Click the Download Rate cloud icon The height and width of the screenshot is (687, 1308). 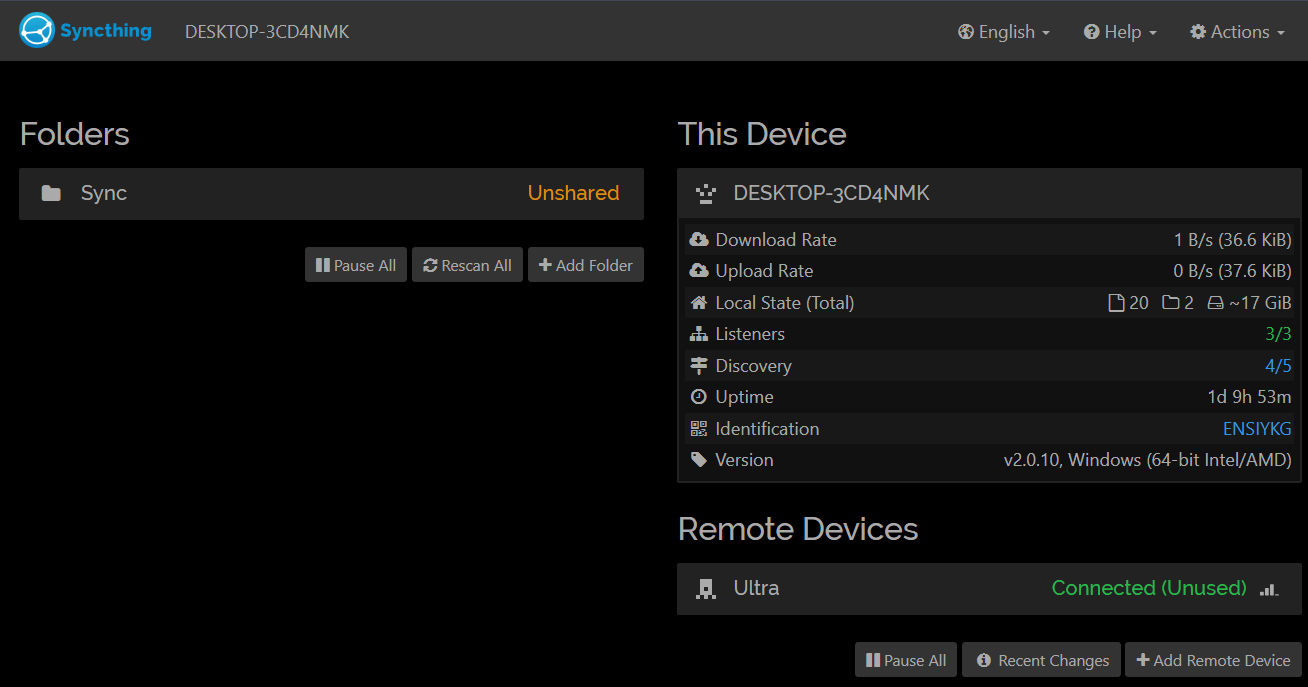[x=698, y=240]
